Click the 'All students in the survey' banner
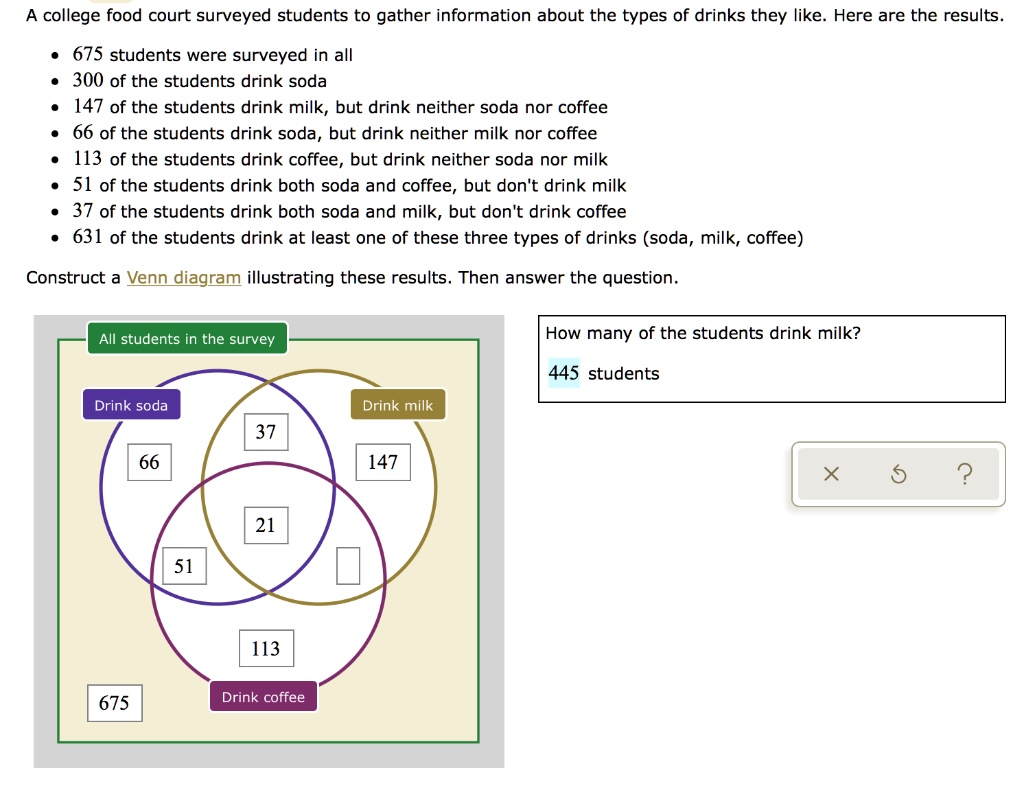 click(187, 339)
